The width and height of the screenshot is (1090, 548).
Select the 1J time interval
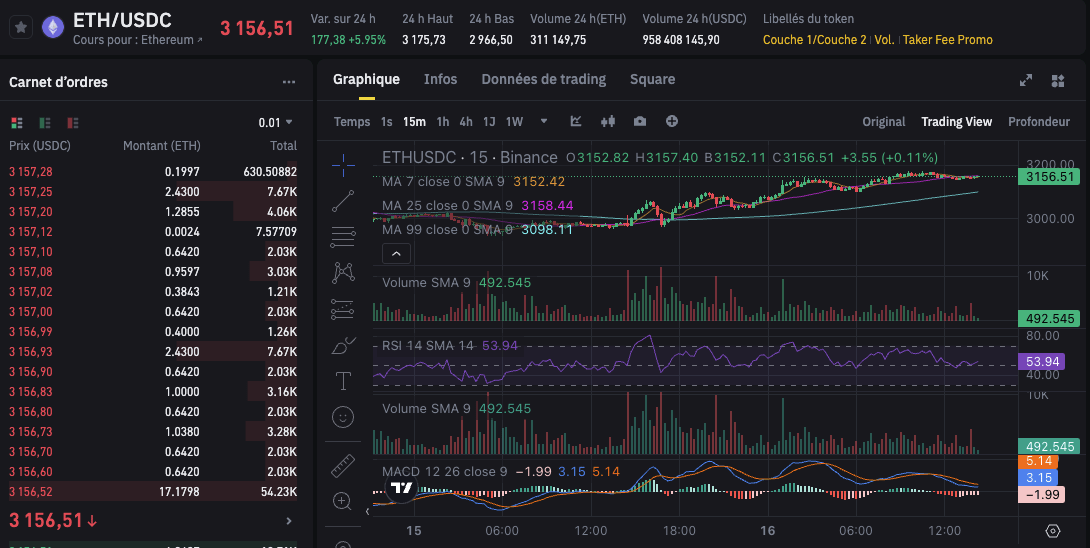tap(489, 122)
